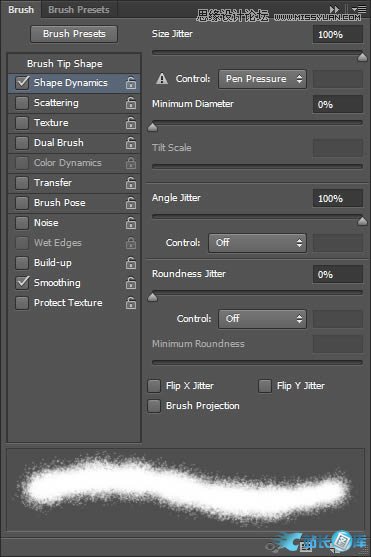Toggle lock icon for Shape Dynamics
This screenshot has width=371, height=557.
pos(131,83)
